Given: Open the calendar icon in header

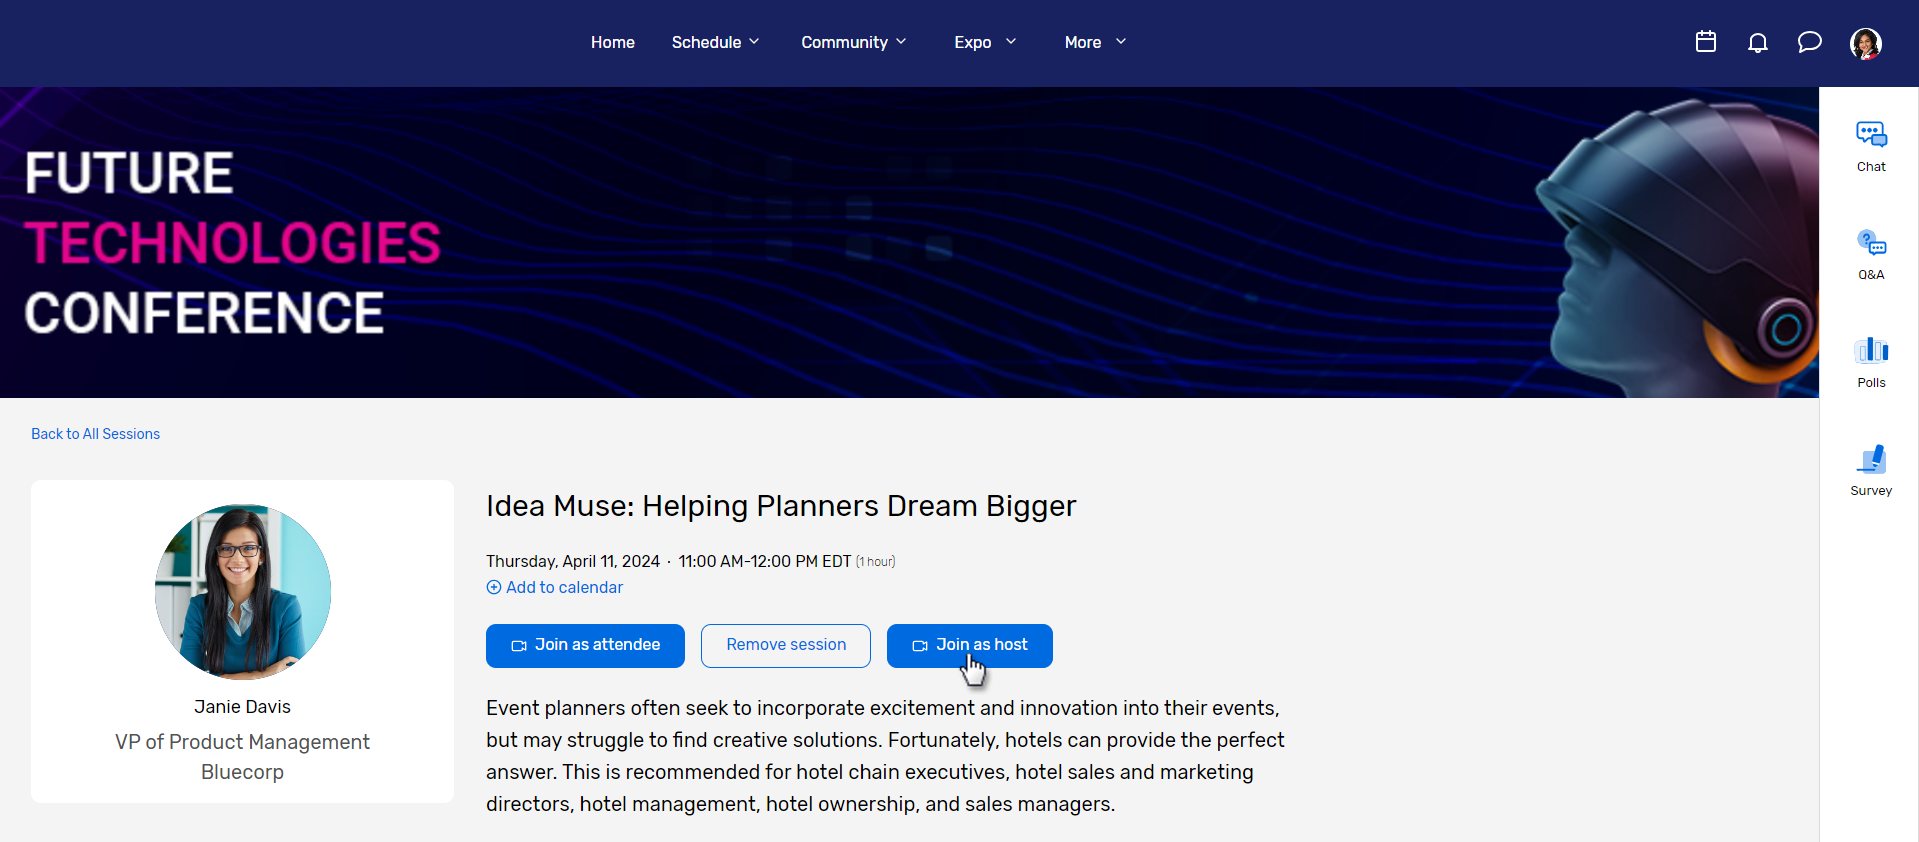Looking at the screenshot, I should click(1706, 42).
